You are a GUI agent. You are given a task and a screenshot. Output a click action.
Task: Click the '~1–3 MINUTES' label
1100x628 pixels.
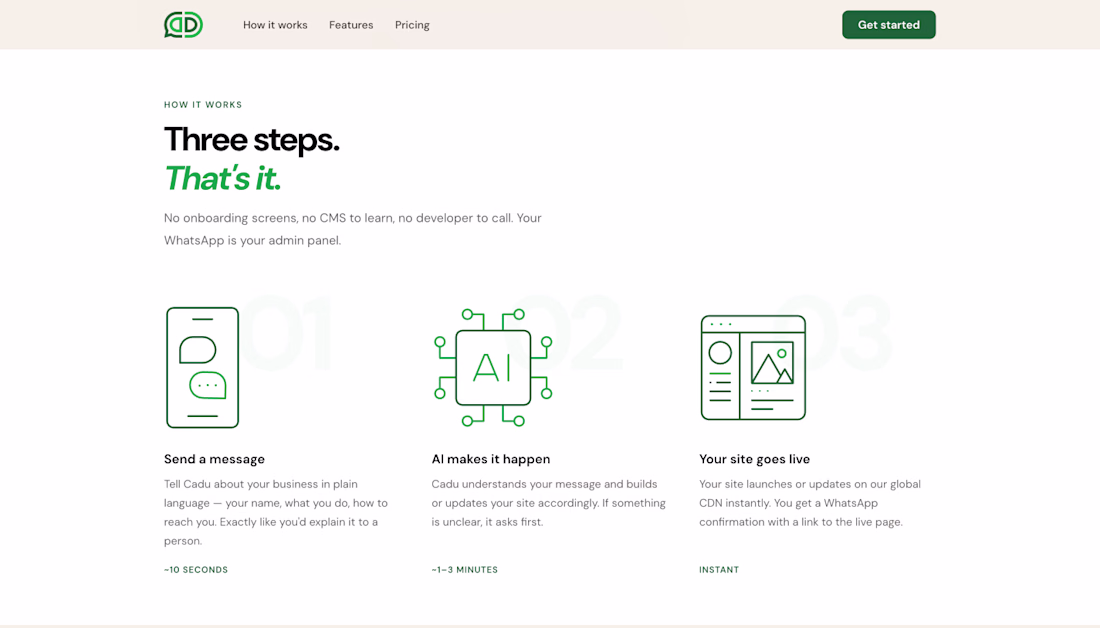pos(464,570)
